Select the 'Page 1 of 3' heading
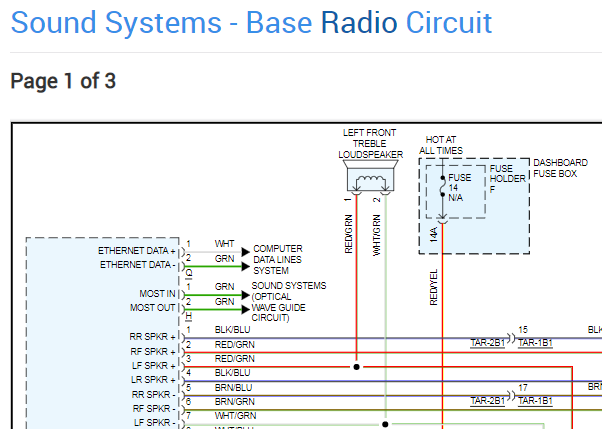Screen dimensions: 602x429 [x=63, y=81]
